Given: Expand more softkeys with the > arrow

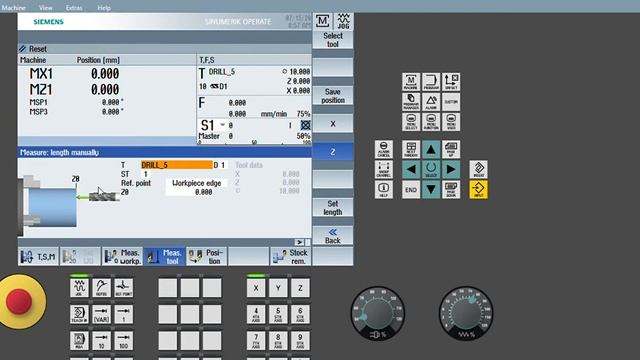Looking at the screenshot, I should (299, 242).
